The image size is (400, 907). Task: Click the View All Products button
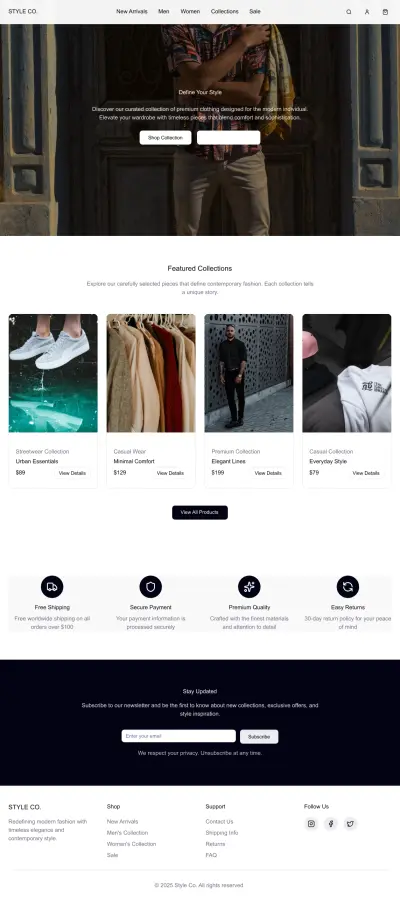[x=200, y=513]
